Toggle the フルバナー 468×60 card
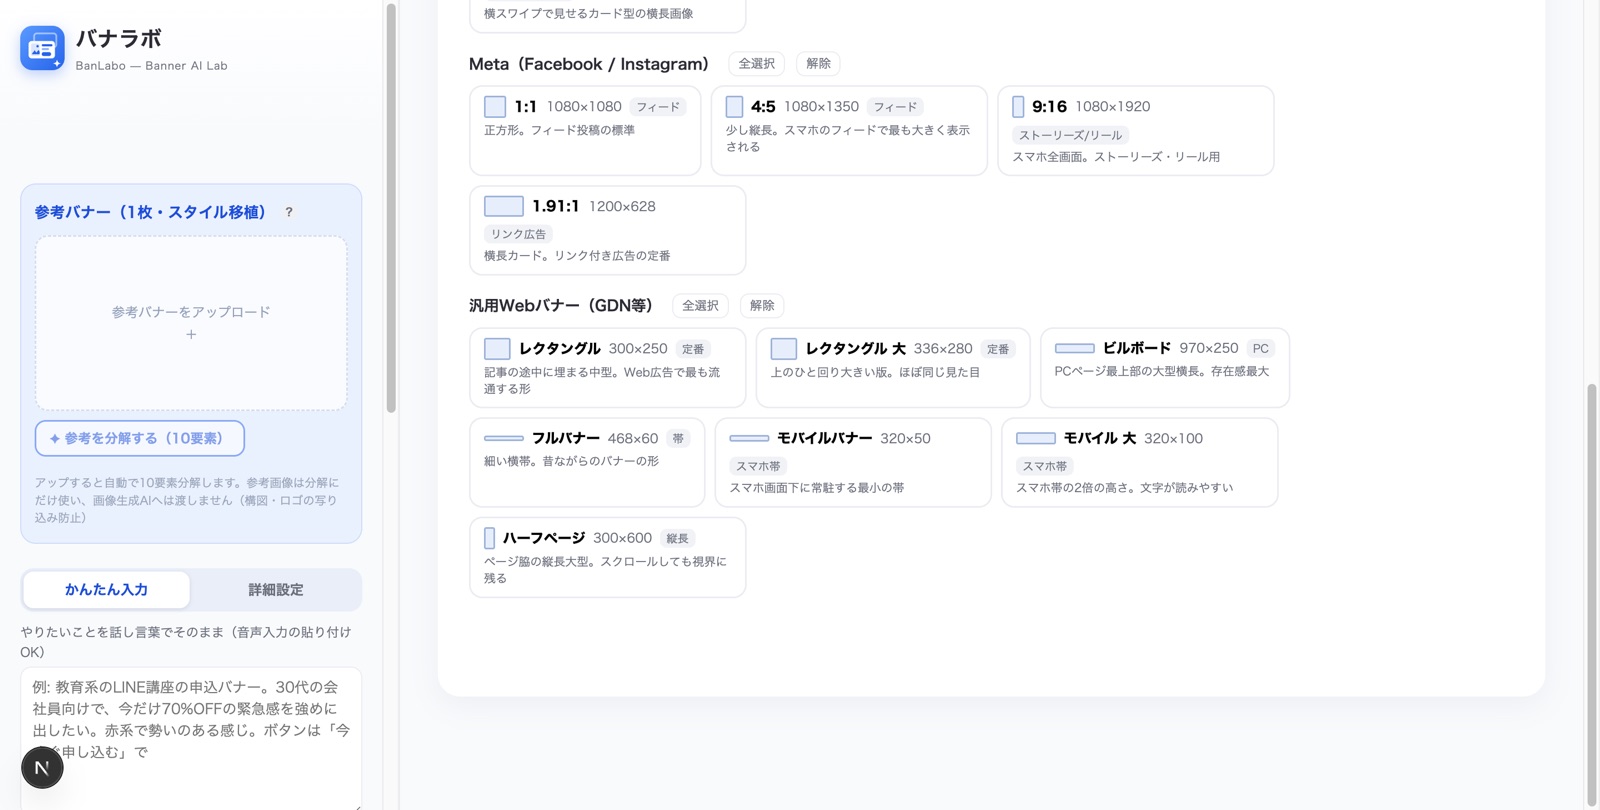 [x=587, y=462]
